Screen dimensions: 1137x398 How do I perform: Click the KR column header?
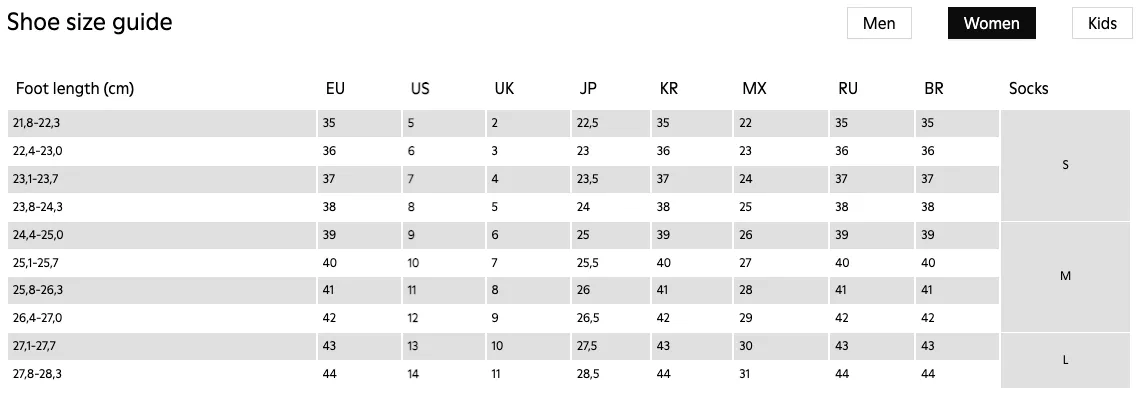pyautogui.click(x=669, y=88)
